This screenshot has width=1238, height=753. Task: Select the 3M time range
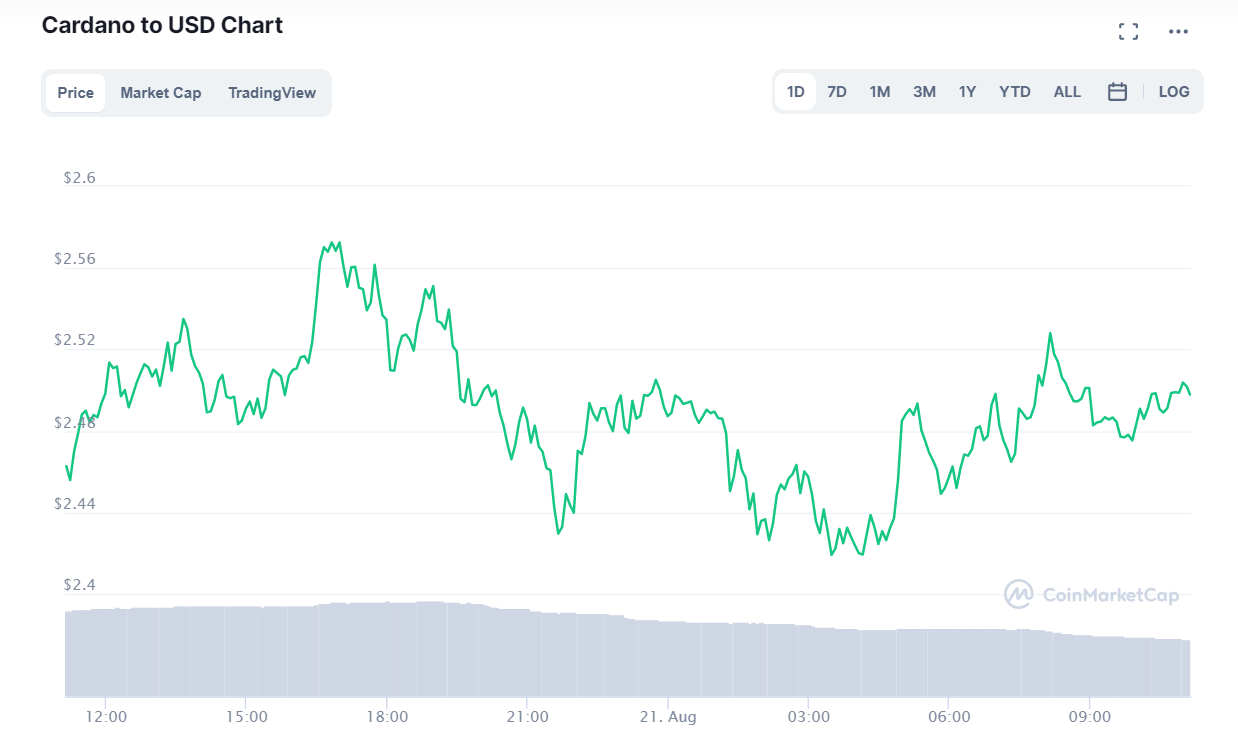pyautogui.click(x=923, y=91)
